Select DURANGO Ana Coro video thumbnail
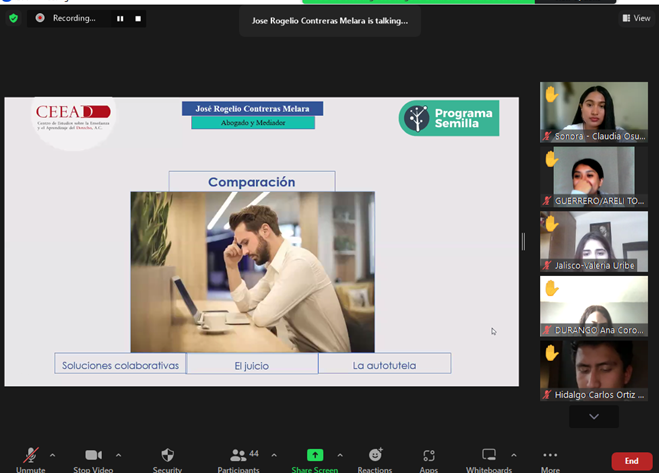Image resolution: width=659 pixels, height=473 pixels. click(x=594, y=306)
